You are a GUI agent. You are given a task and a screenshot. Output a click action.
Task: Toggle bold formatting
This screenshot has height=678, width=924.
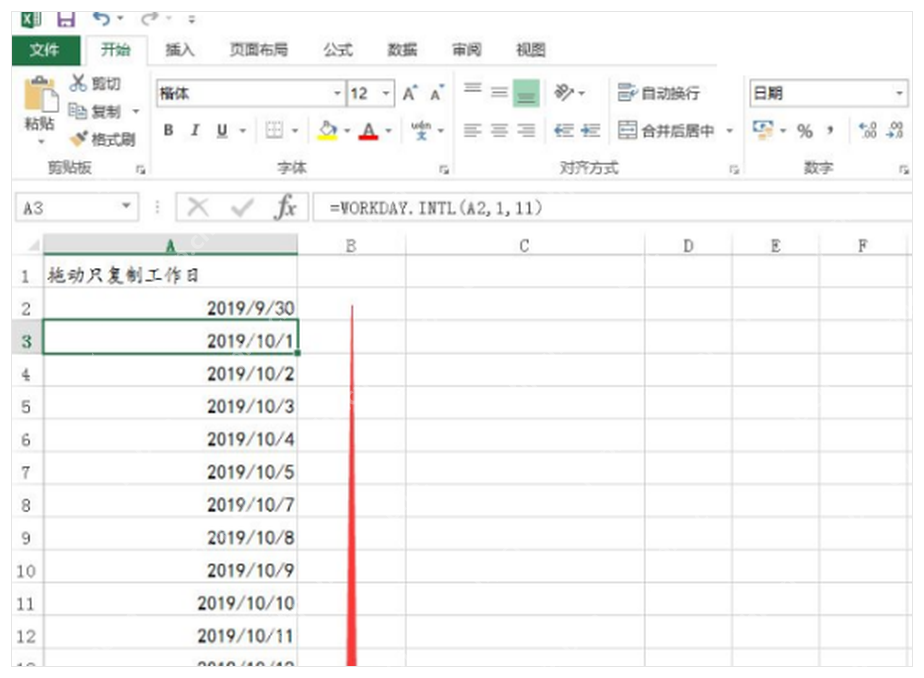[x=169, y=130]
